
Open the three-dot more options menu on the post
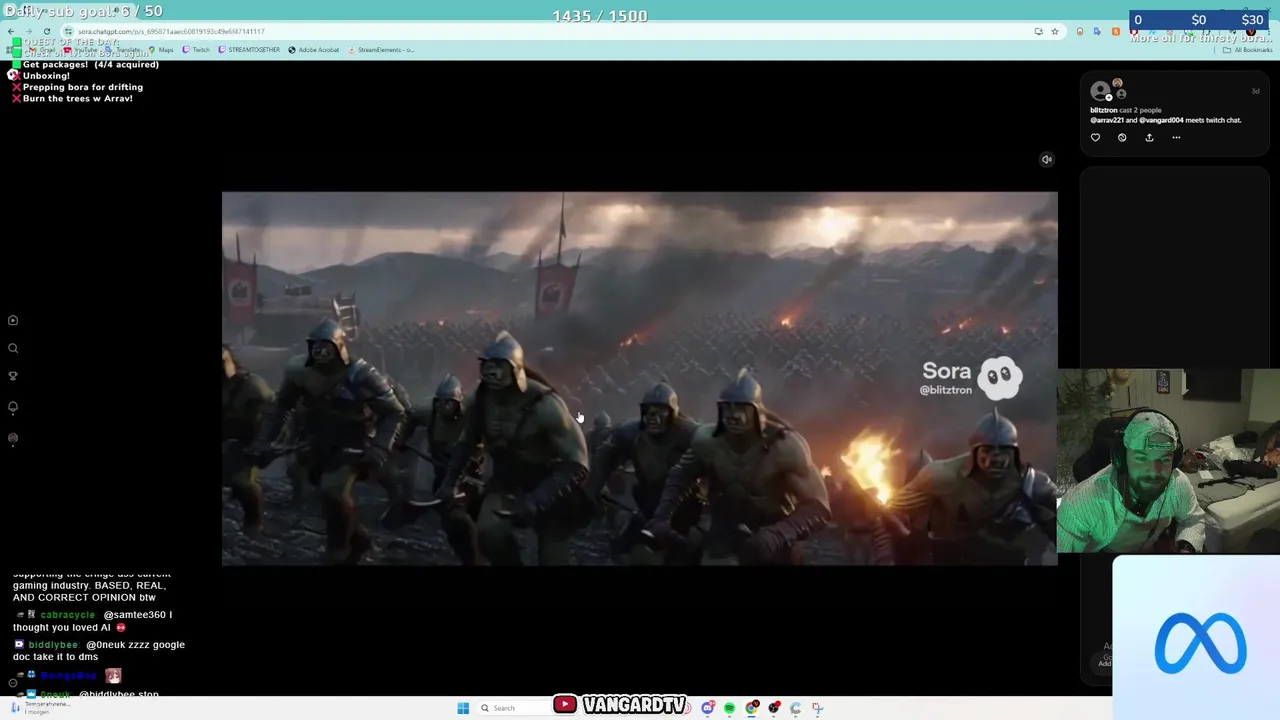pos(1176,137)
